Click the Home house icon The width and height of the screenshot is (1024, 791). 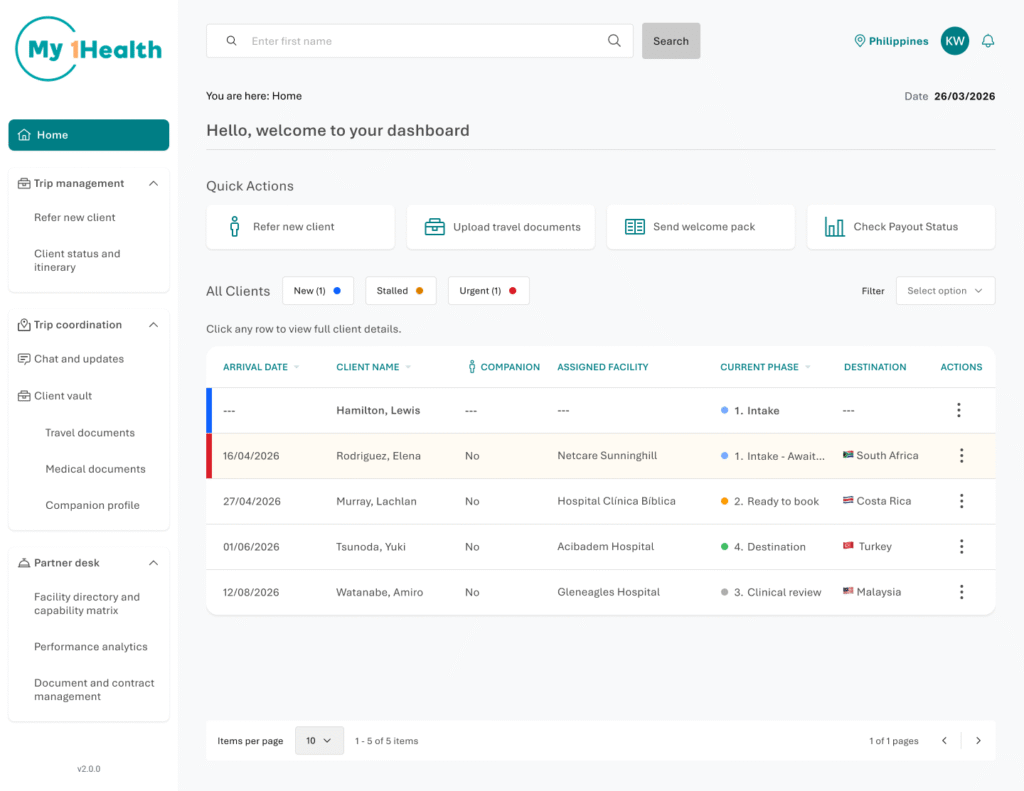pyautogui.click(x=24, y=135)
